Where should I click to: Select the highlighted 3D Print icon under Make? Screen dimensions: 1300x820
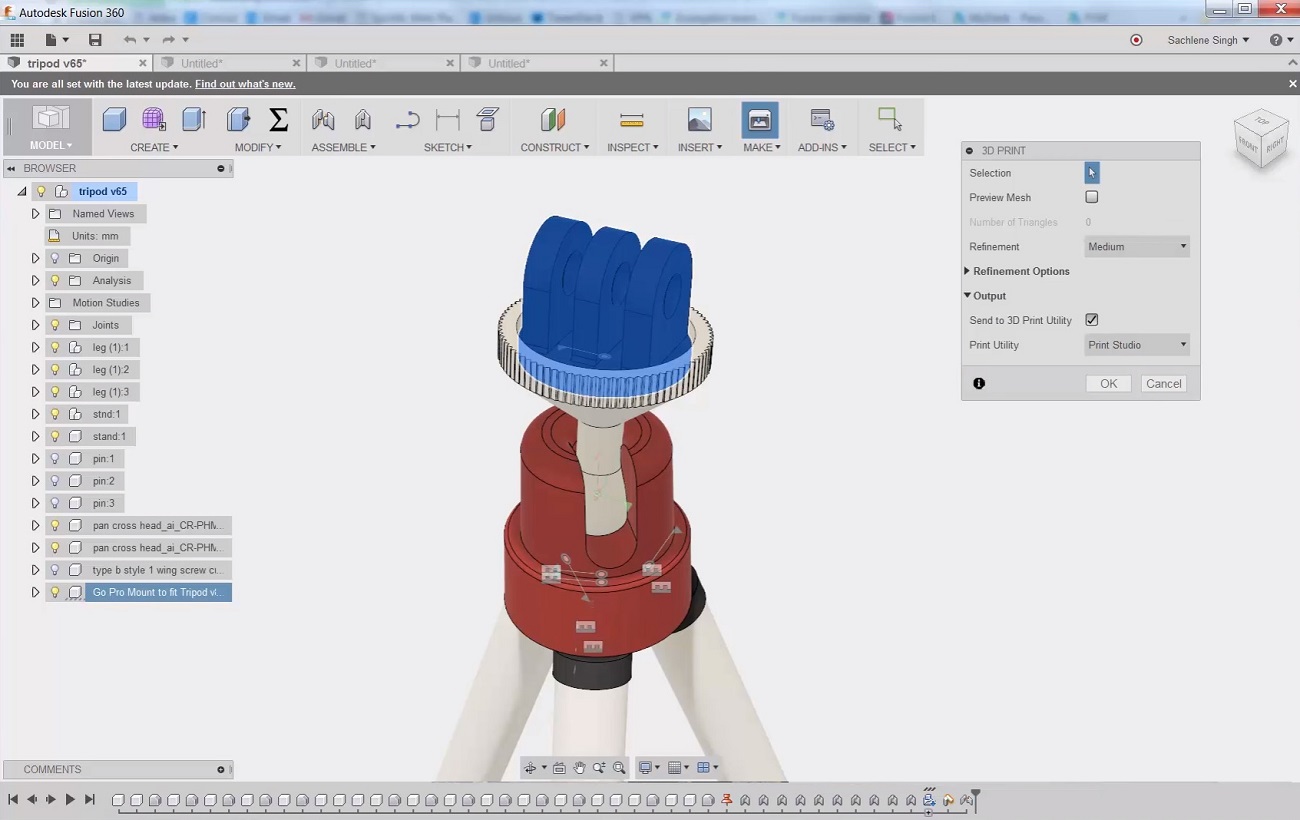760,119
